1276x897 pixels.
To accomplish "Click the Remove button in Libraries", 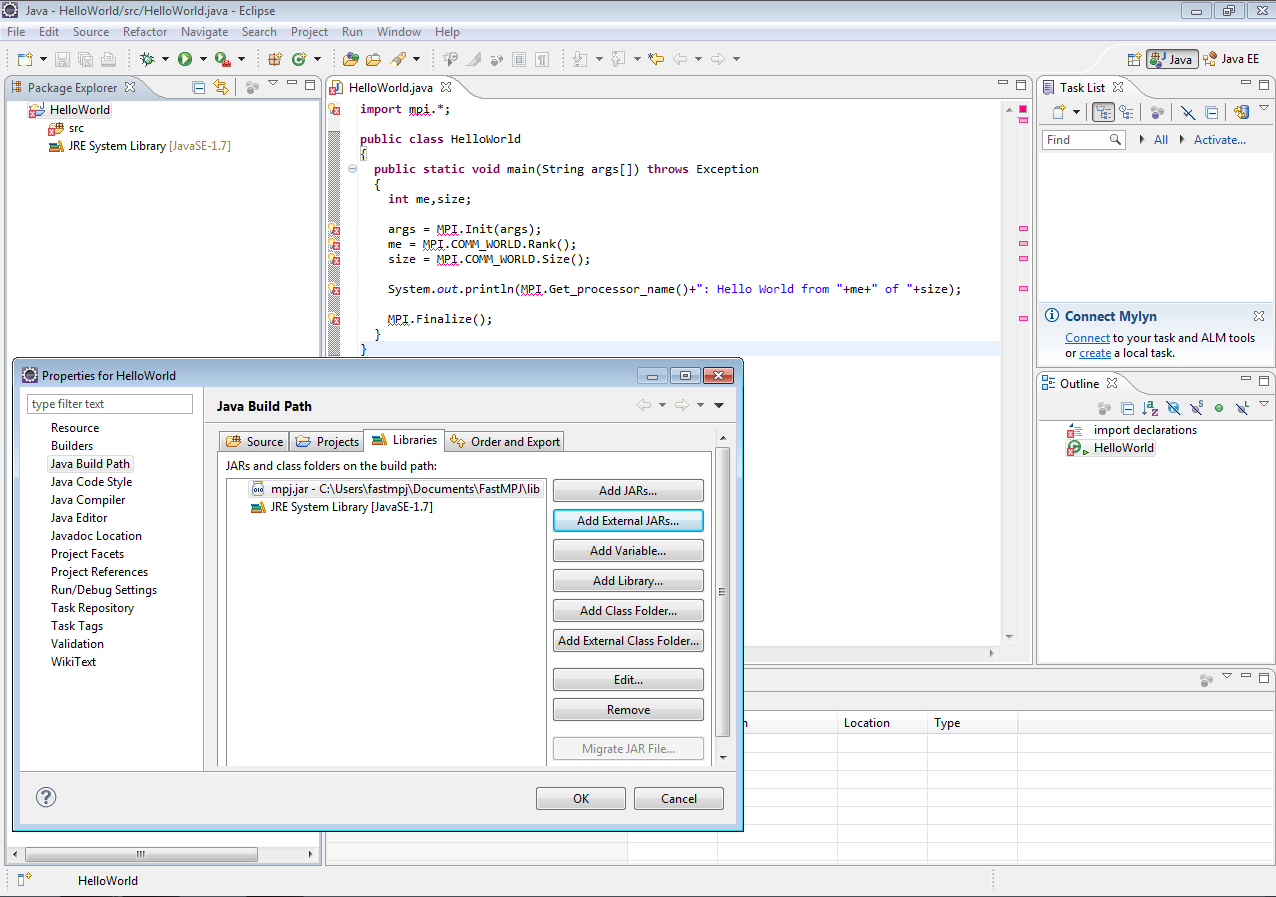I will click(x=628, y=710).
